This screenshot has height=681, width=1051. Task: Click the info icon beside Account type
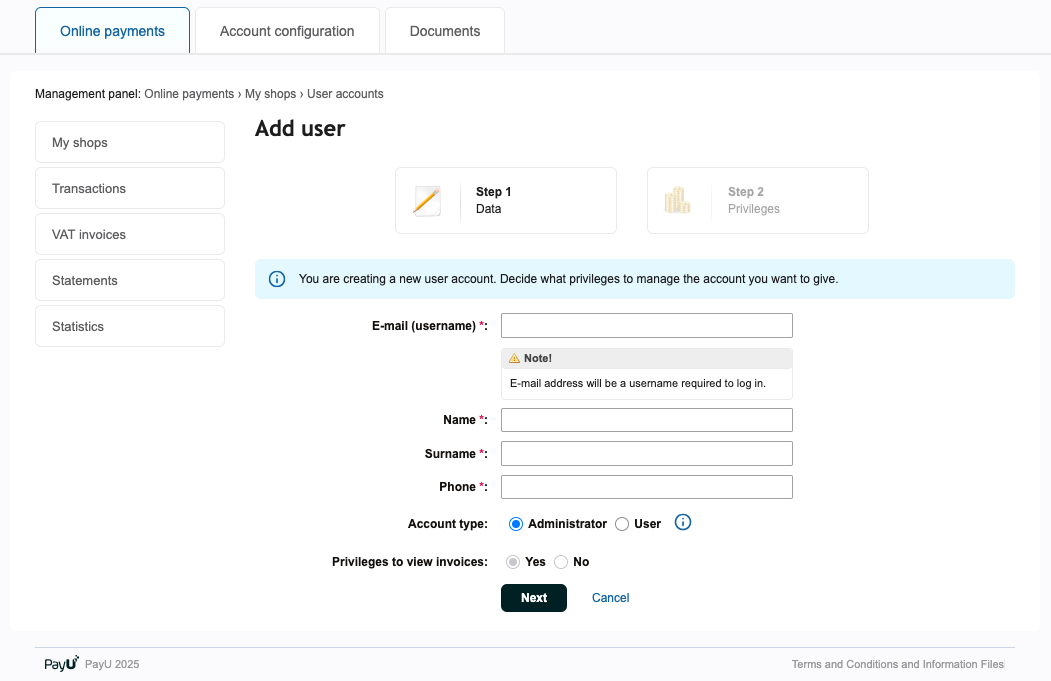tap(682, 522)
